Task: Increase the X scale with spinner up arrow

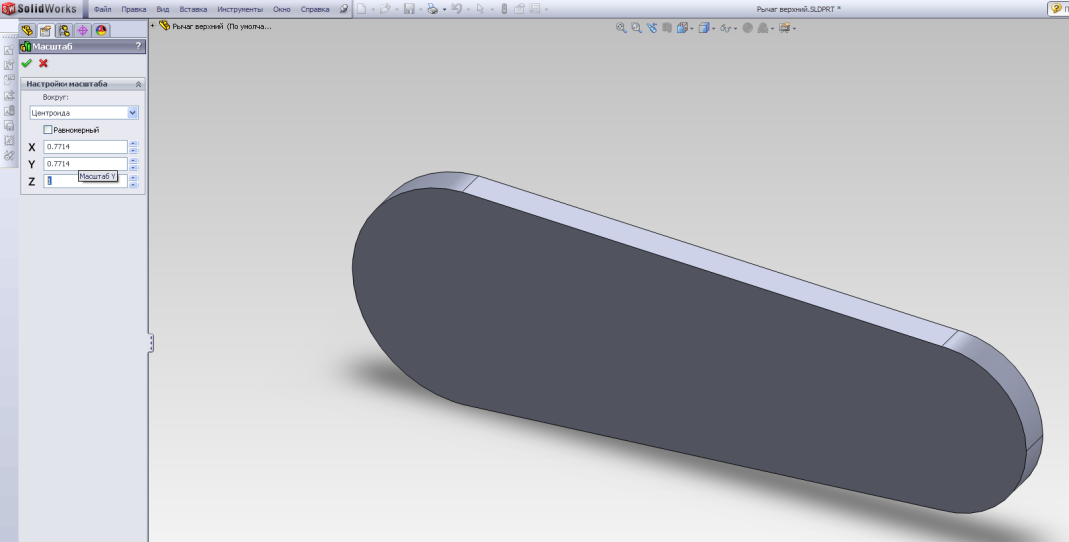Action: [x=135, y=144]
